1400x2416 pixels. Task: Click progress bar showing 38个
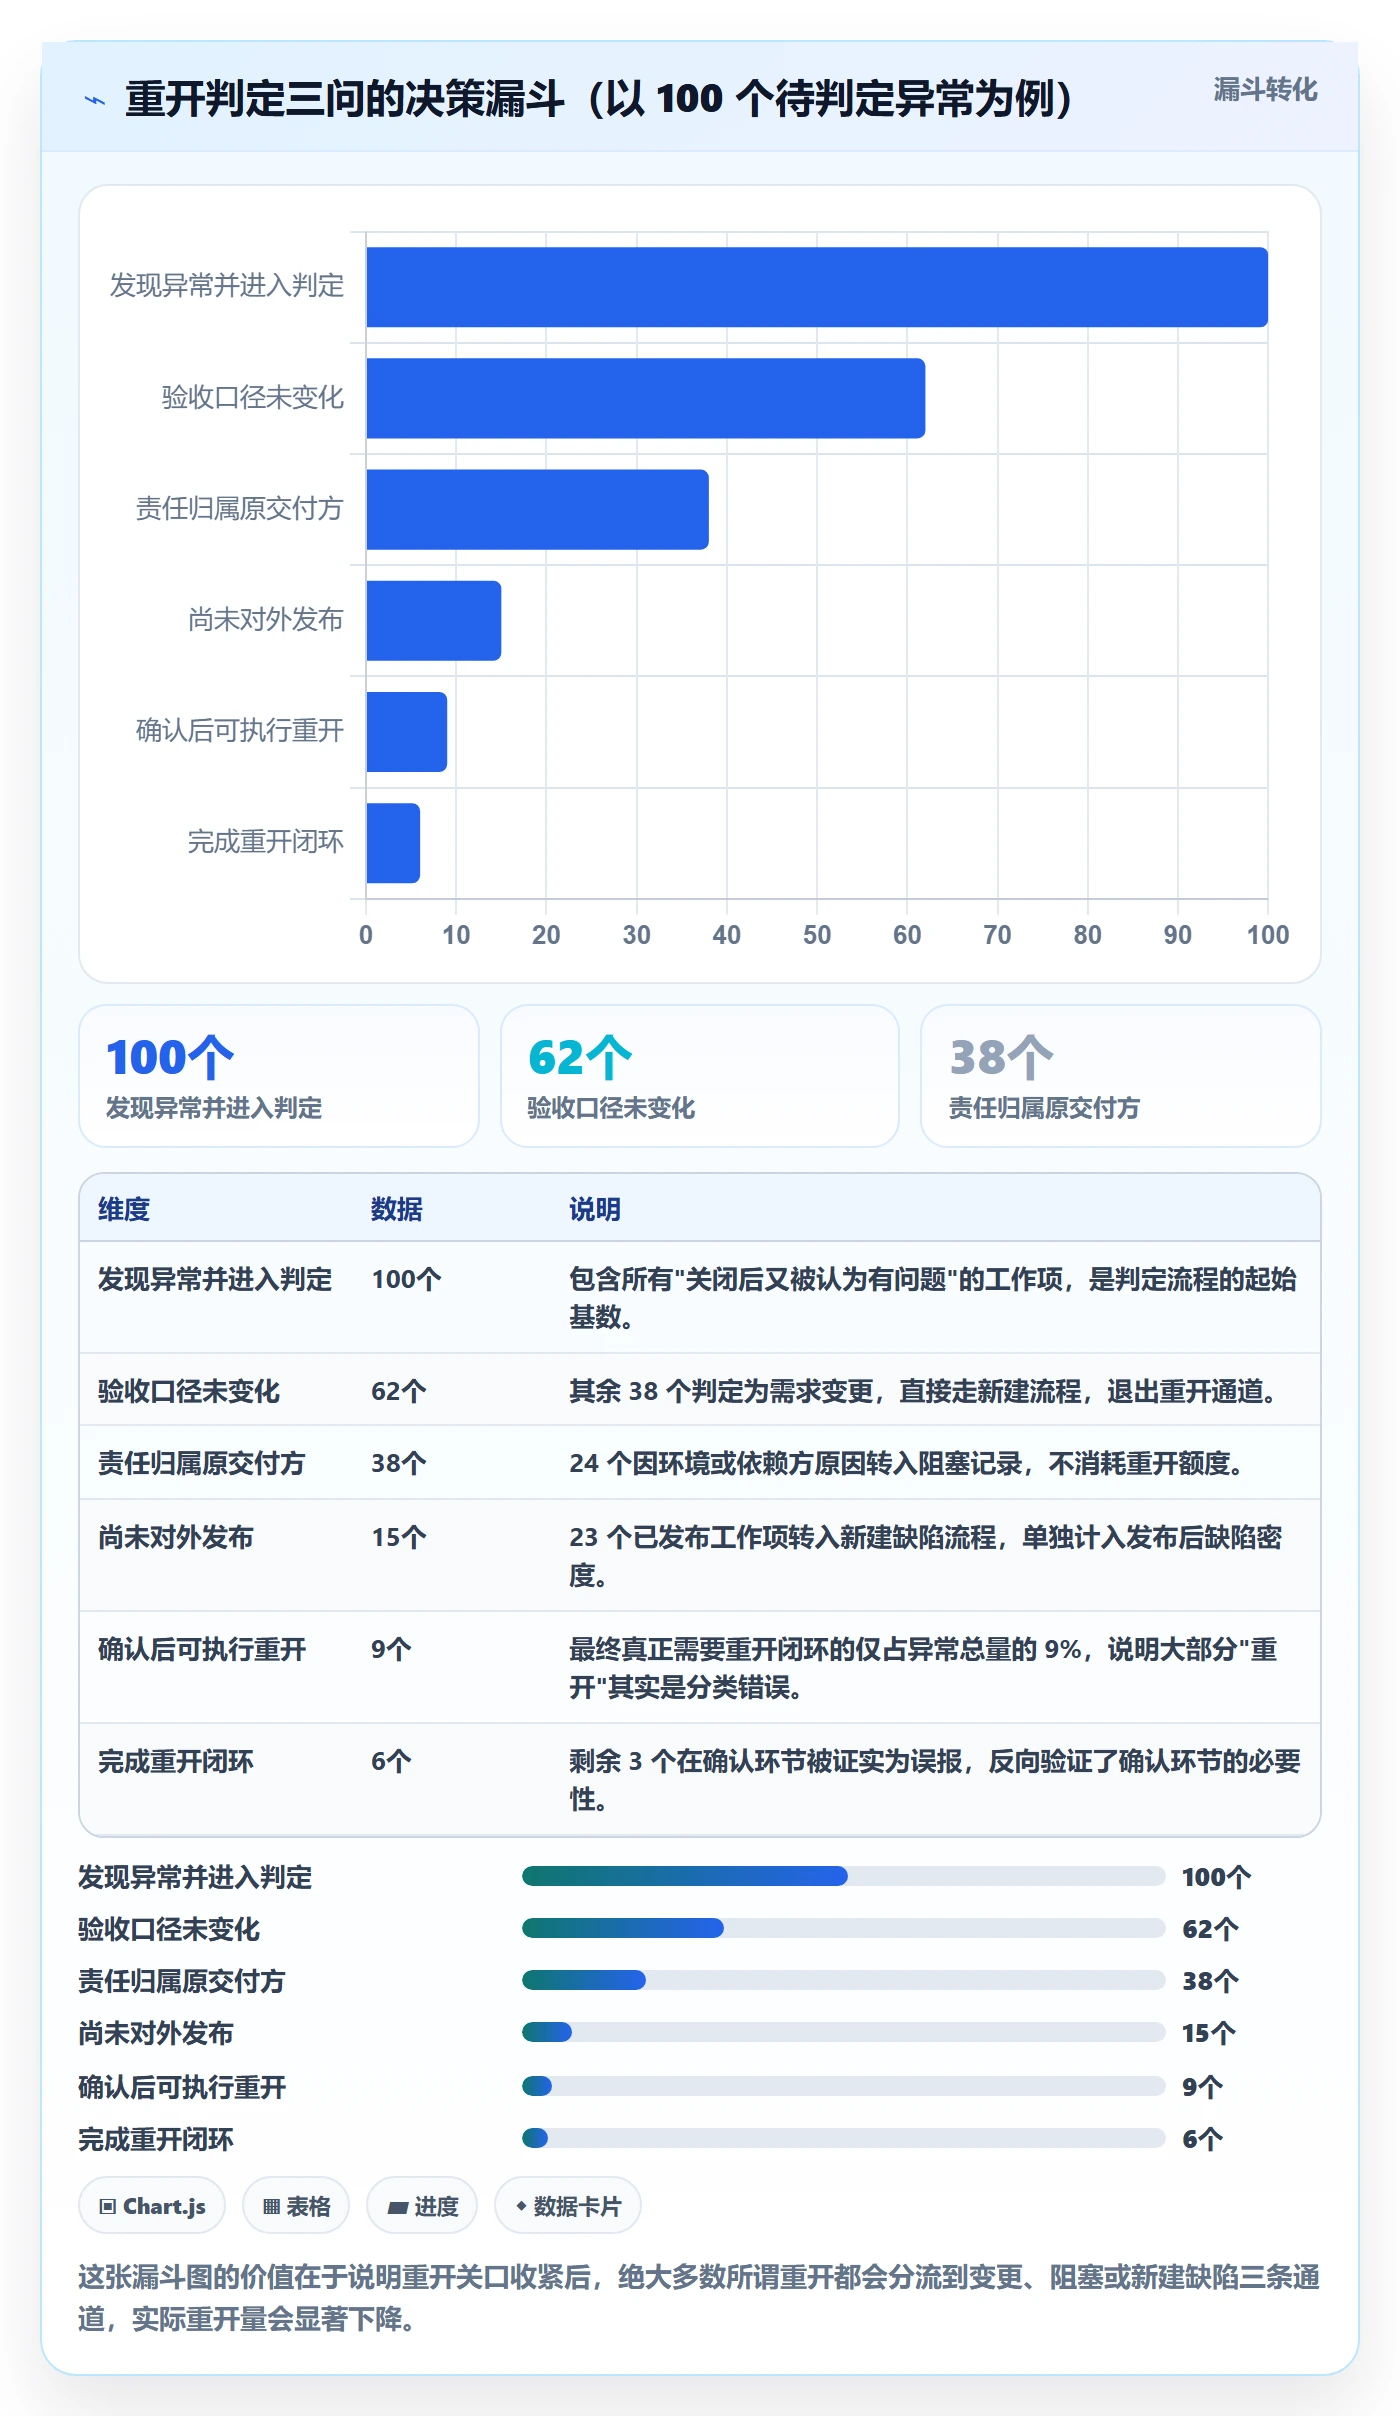pyautogui.click(x=844, y=1980)
